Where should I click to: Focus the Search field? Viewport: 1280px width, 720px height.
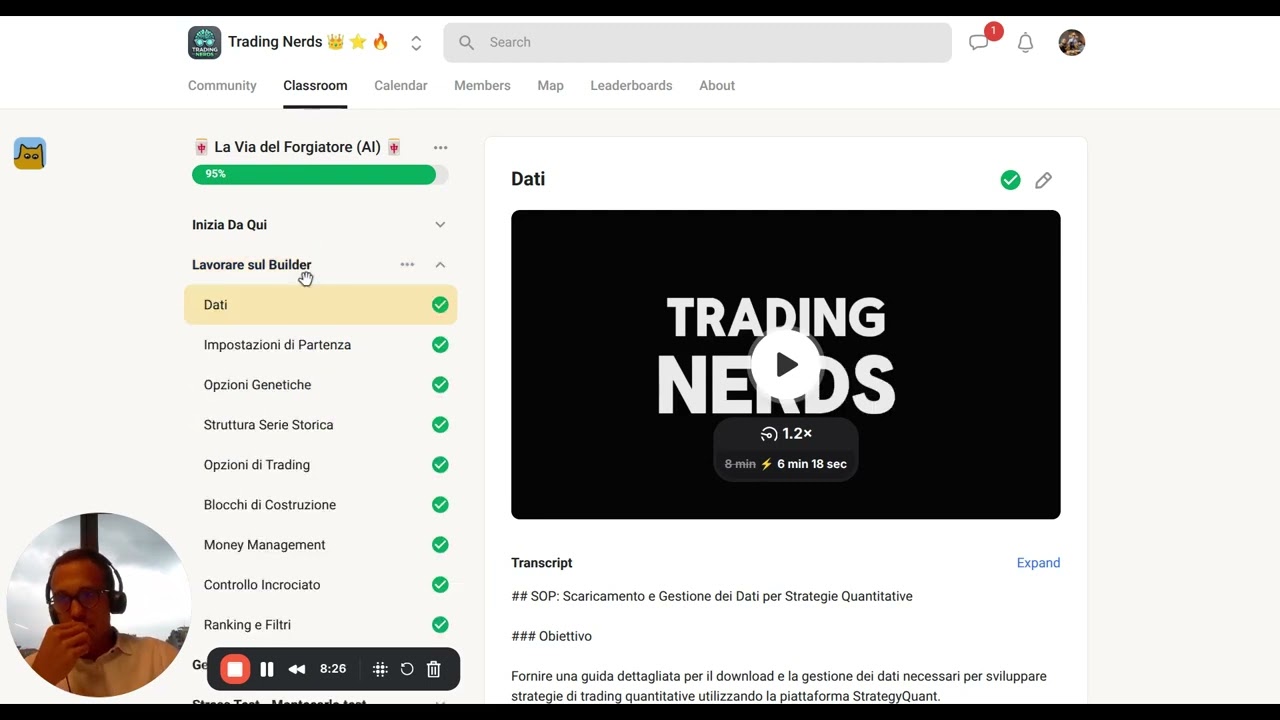click(697, 42)
